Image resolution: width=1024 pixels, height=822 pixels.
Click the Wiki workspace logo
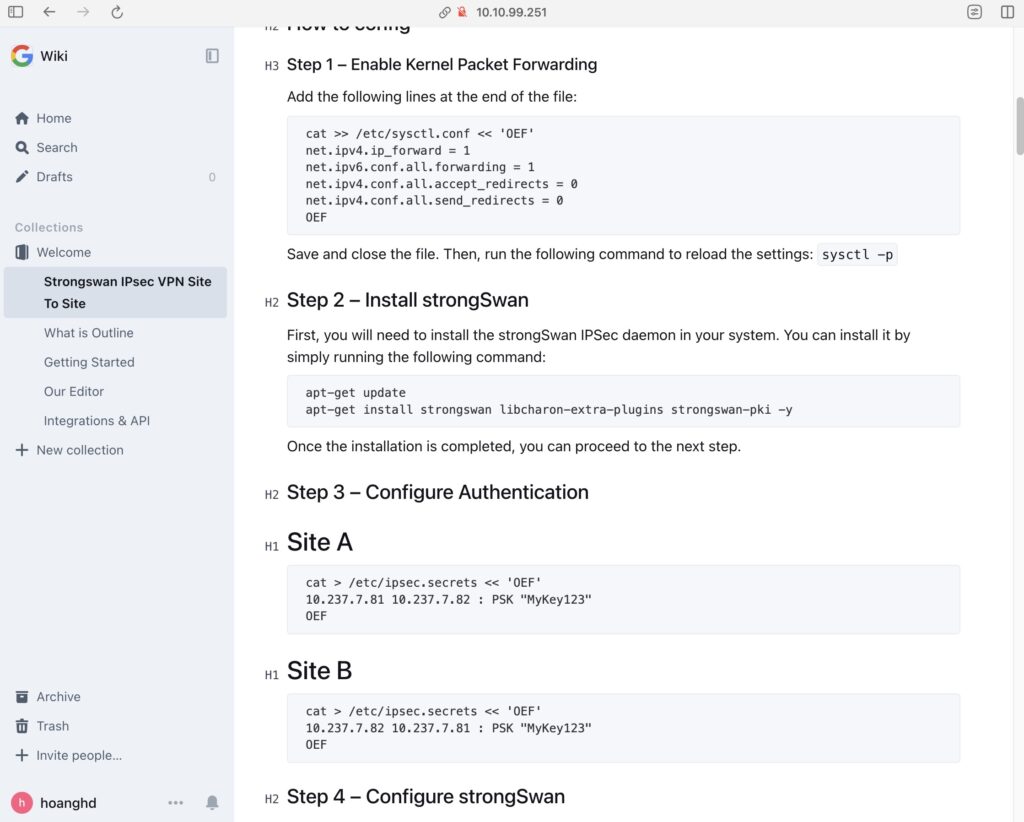(x=22, y=55)
